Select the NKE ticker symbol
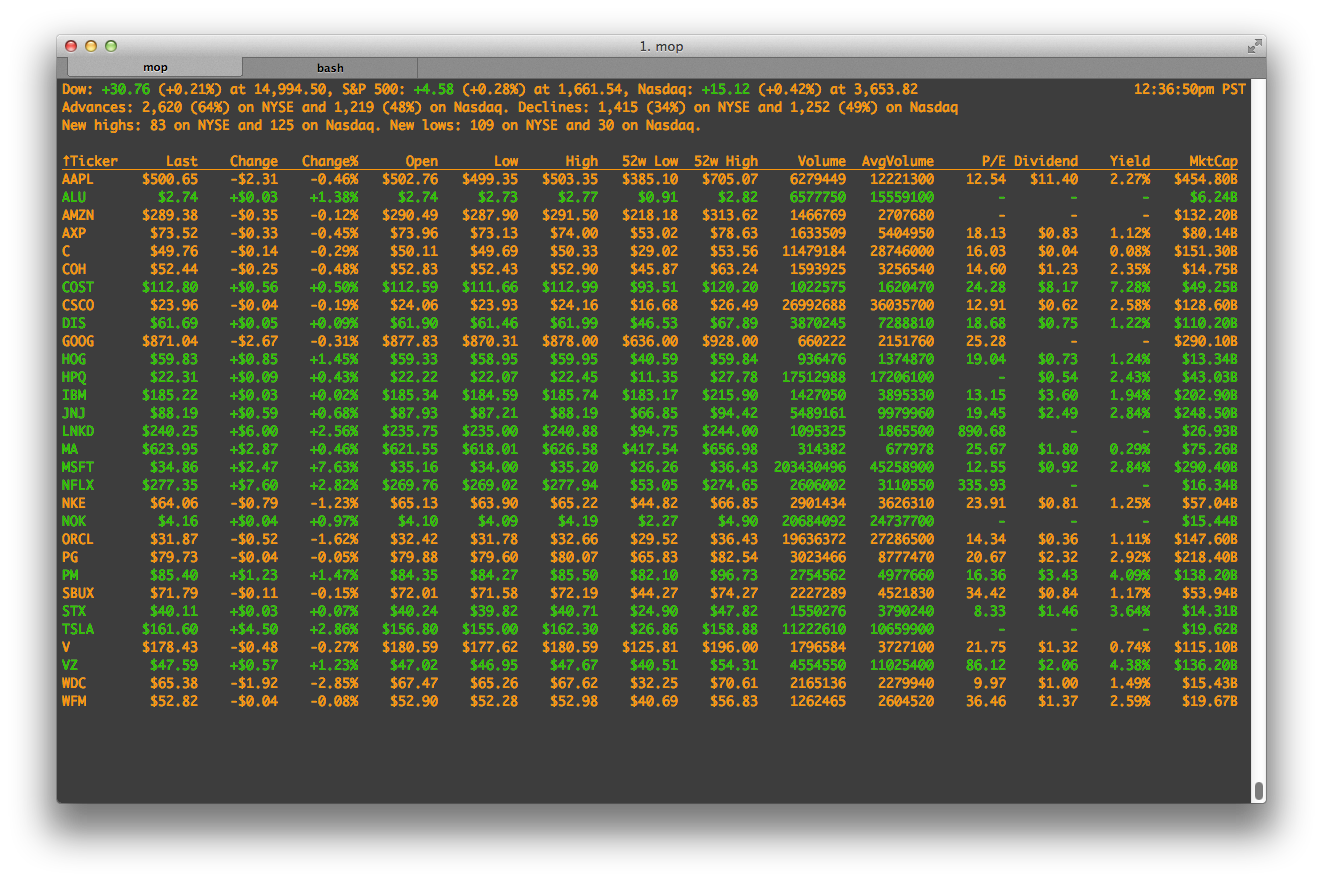1323x882 pixels. pos(74,503)
